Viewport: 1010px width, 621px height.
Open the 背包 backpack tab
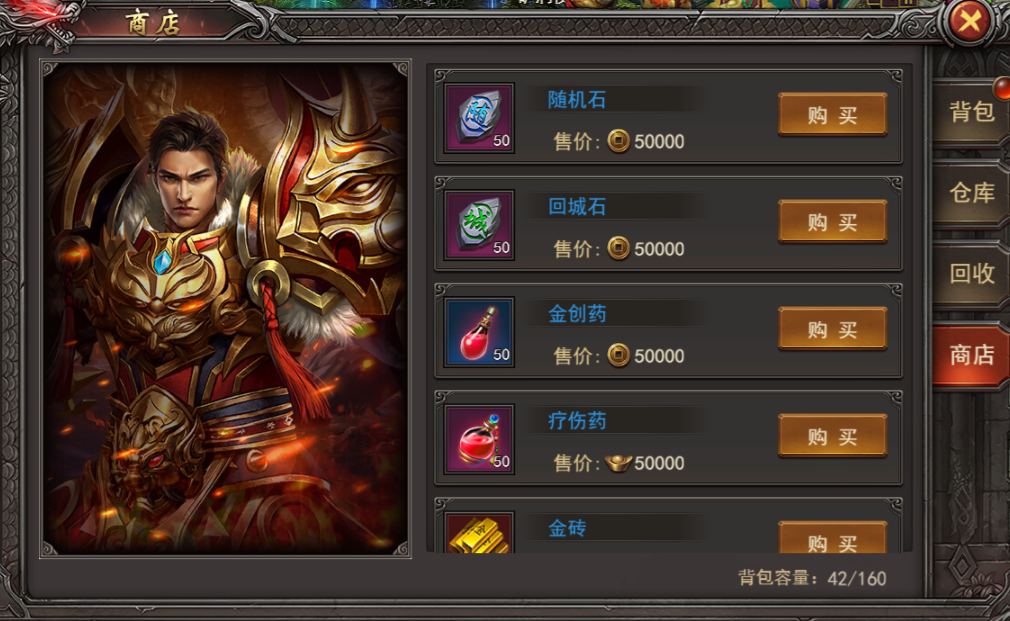click(x=971, y=111)
